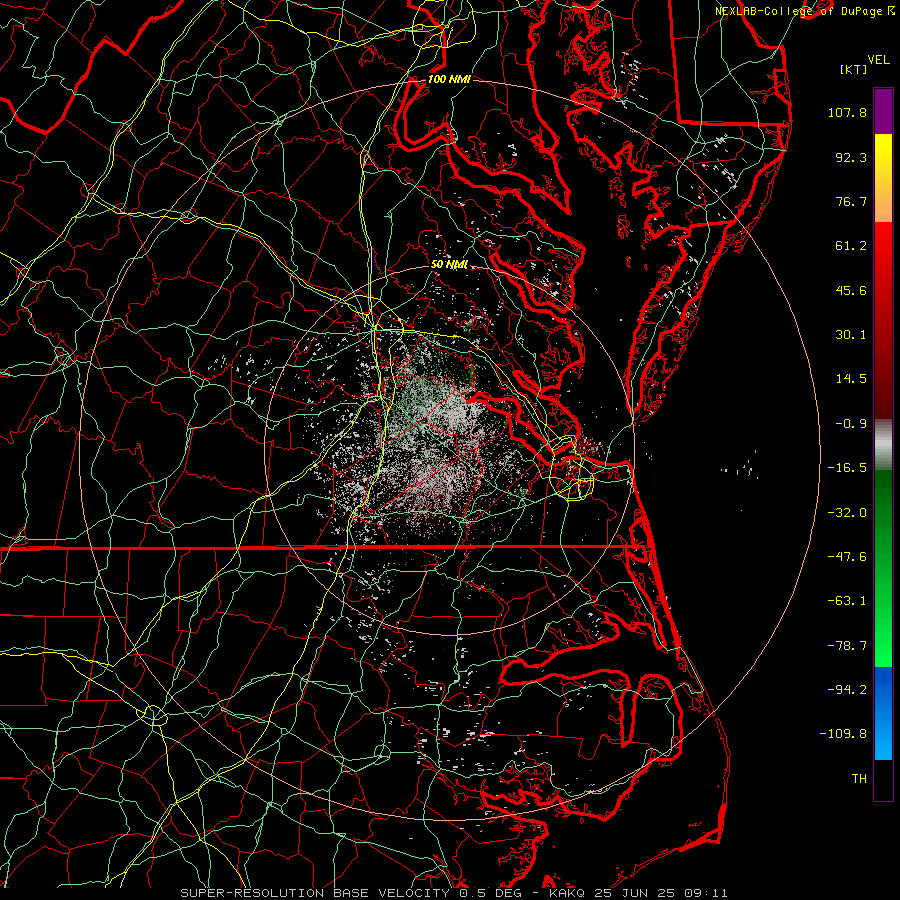The width and height of the screenshot is (900, 900).
Task: Select the VEL legend title
Action: tap(878, 60)
